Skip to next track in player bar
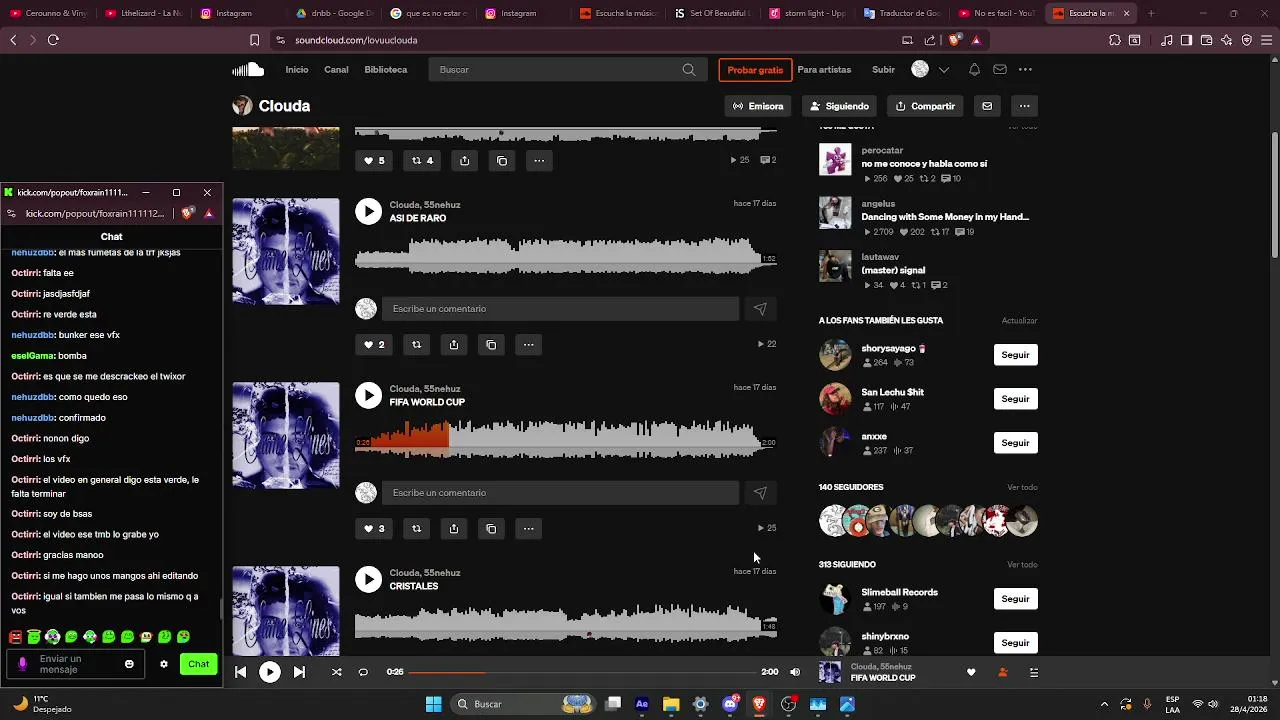 click(x=299, y=672)
